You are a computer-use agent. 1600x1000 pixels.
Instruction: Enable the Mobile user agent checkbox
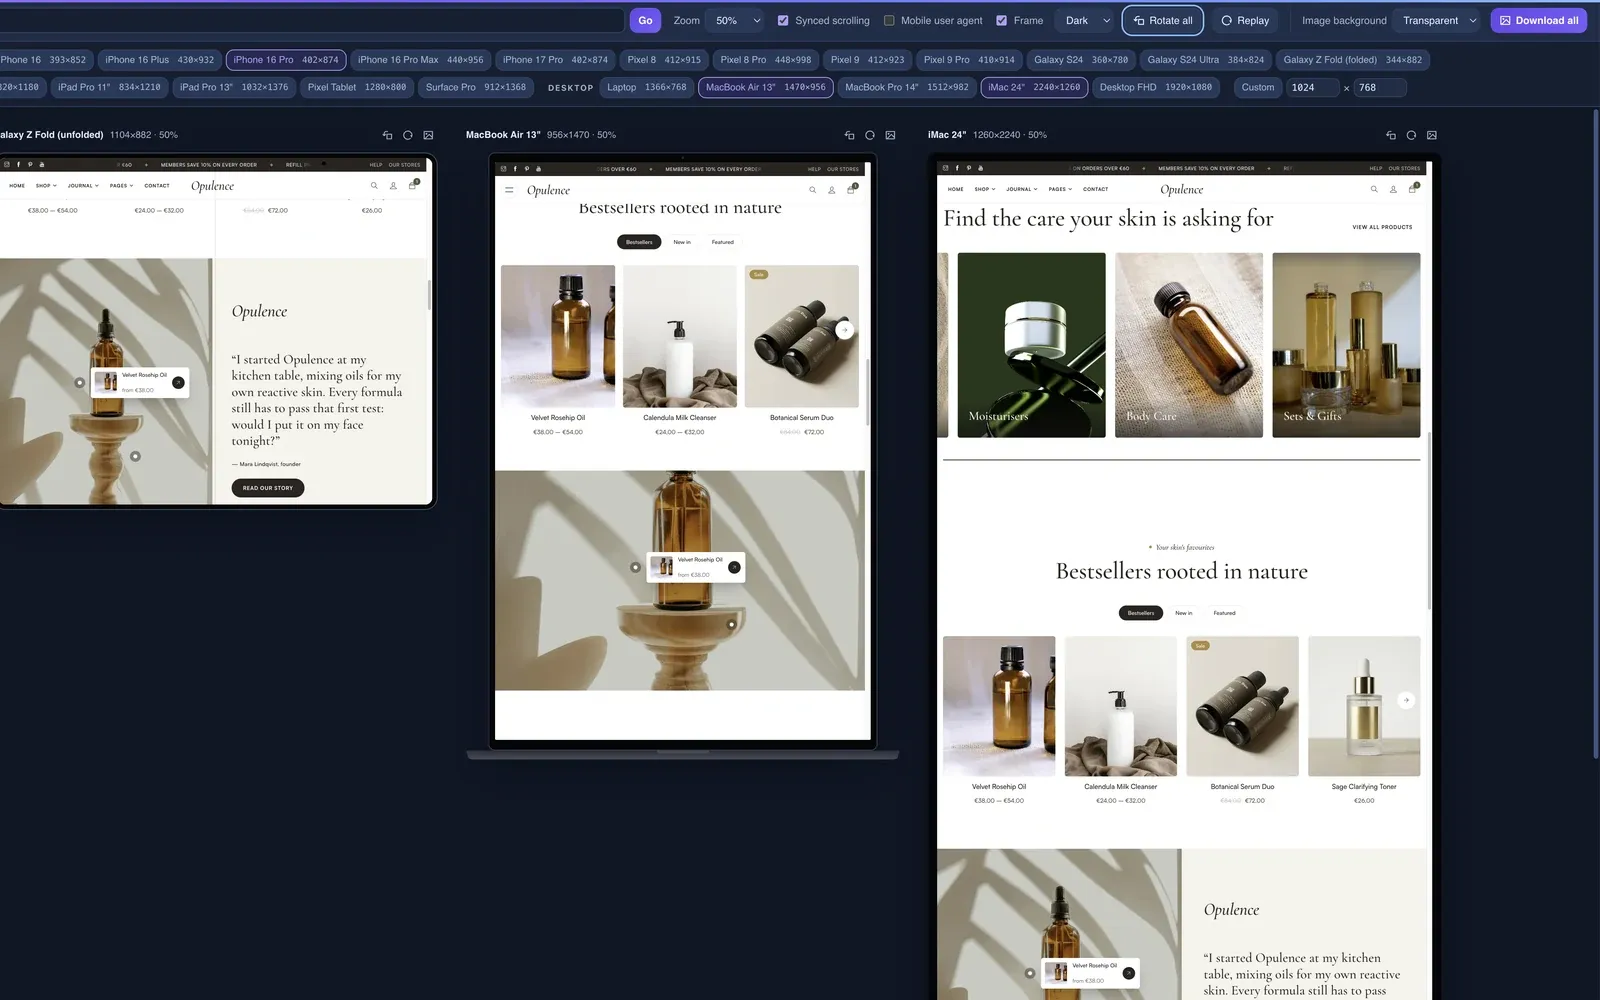889,20
